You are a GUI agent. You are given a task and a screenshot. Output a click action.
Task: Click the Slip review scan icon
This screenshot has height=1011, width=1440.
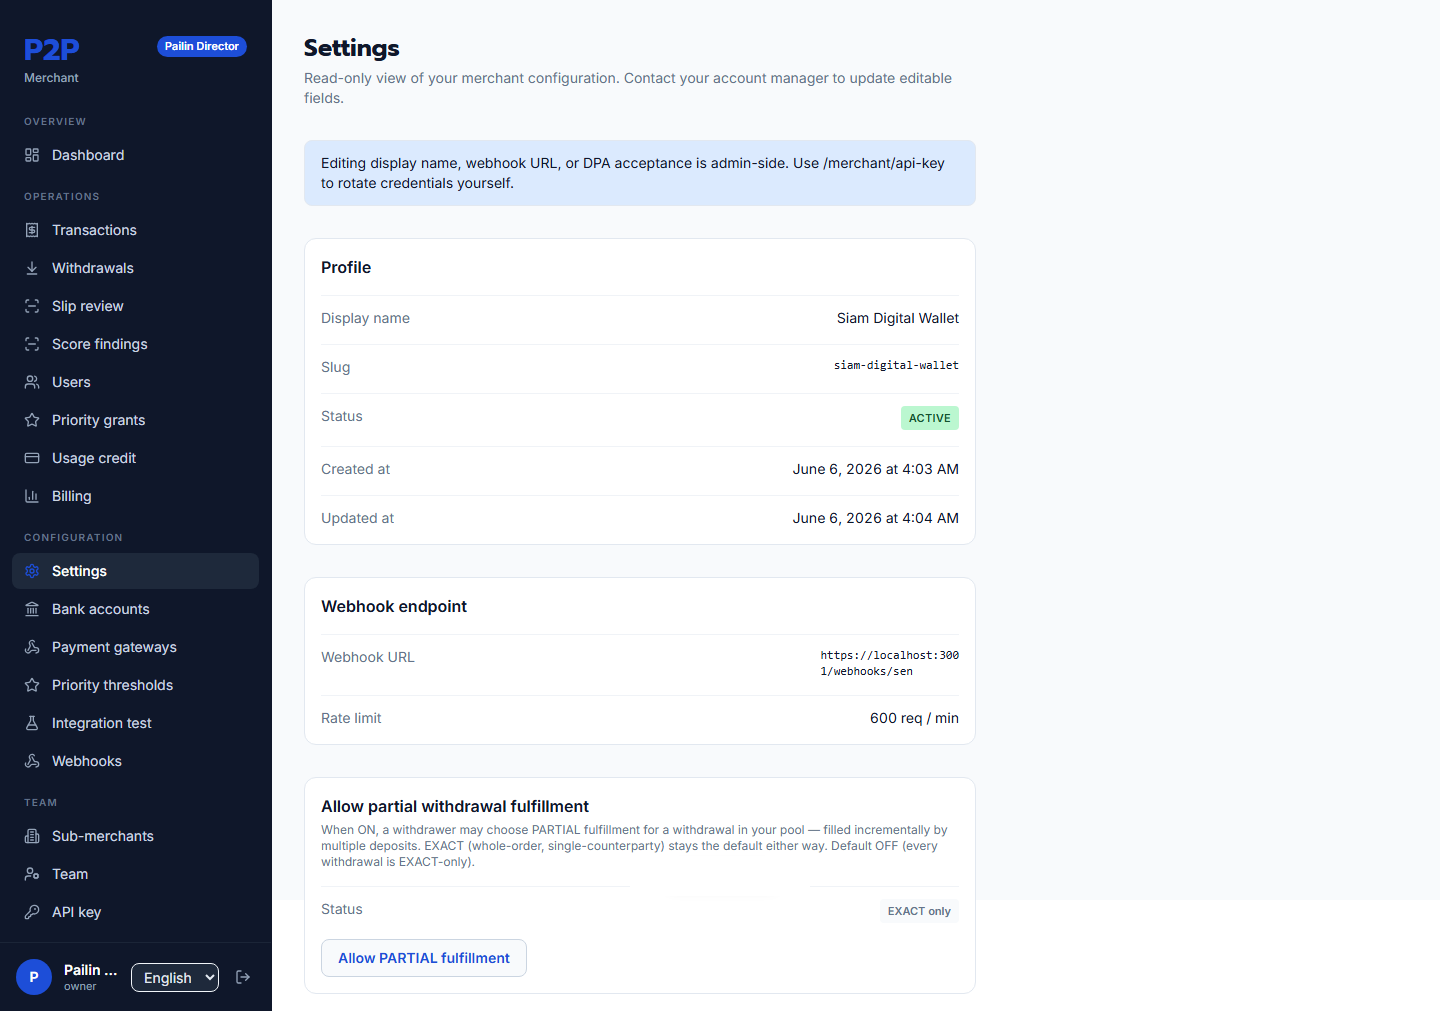(x=32, y=306)
